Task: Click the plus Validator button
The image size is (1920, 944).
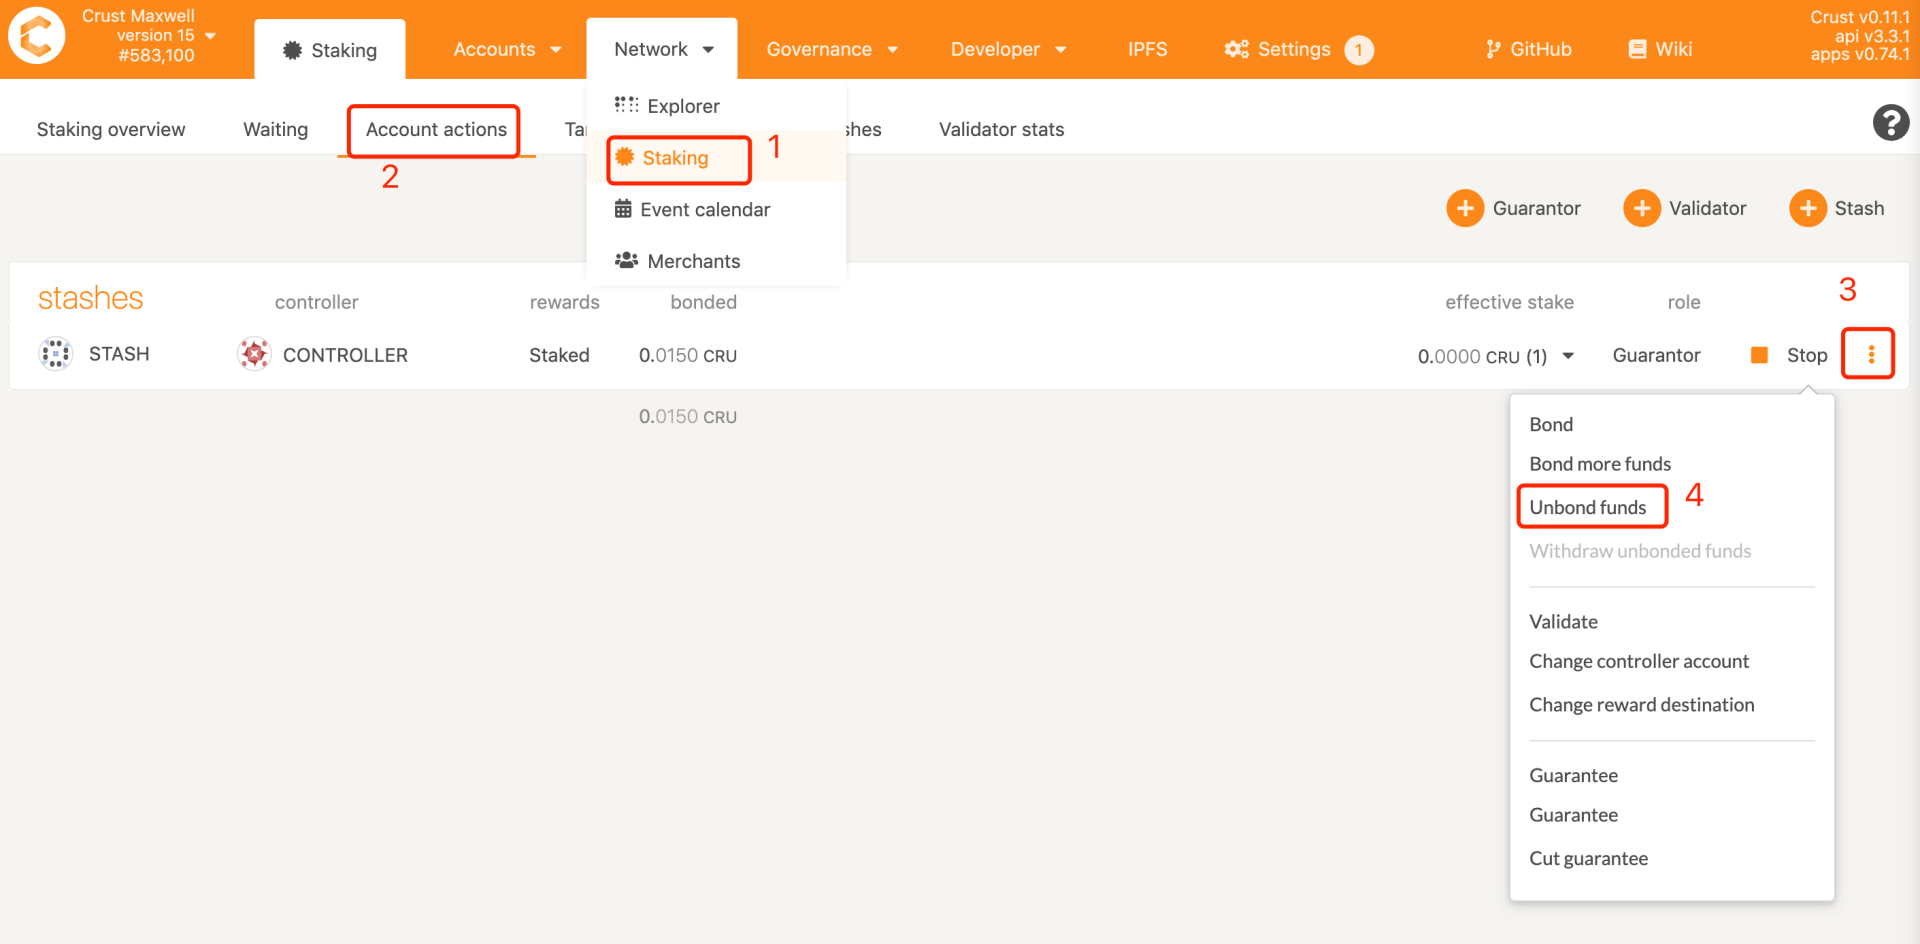Action: pyautogui.click(x=1684, y=208)
